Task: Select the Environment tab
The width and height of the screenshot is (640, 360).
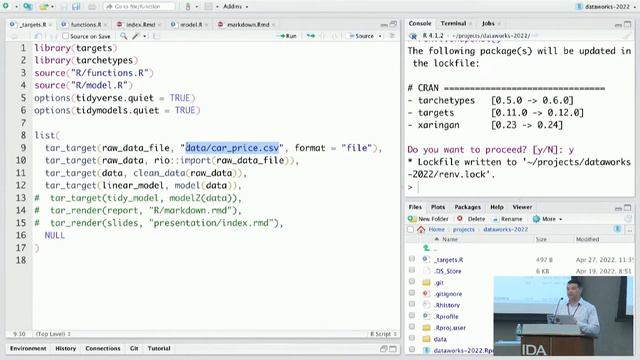Action: click(x=28, y=349)
